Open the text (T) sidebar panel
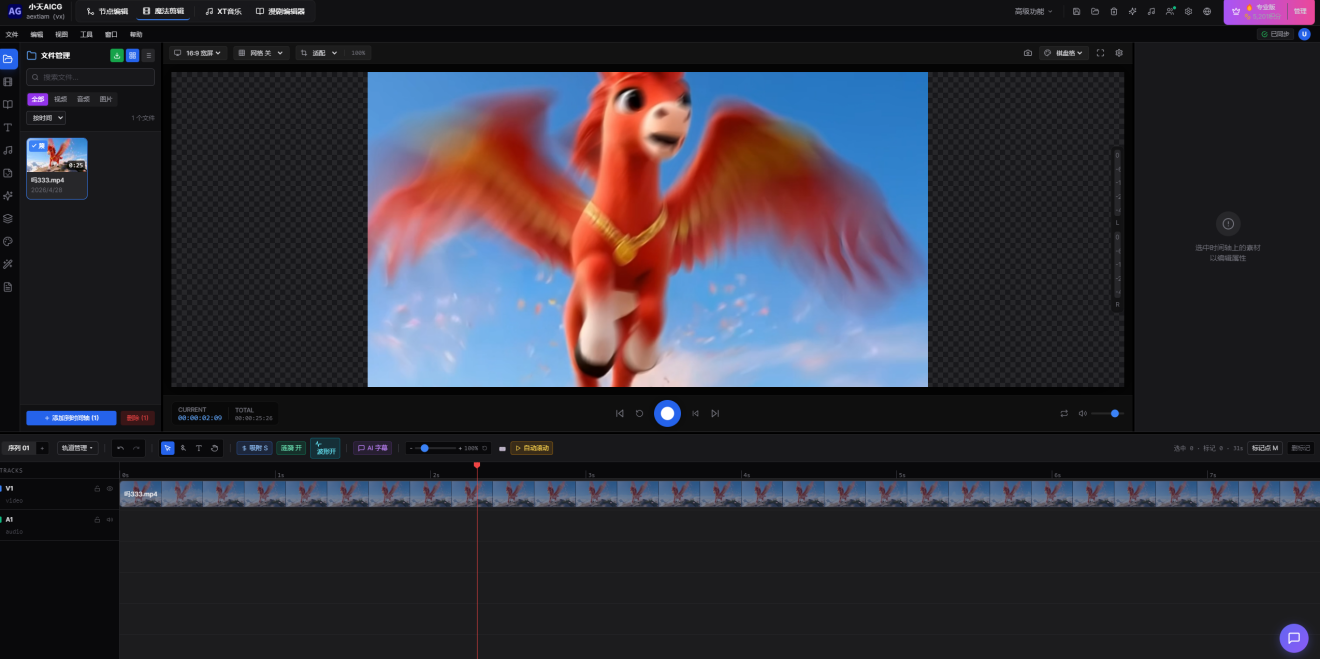This screenshot has height=659, width=1320. pyautogui.click(x=8, y=127)
